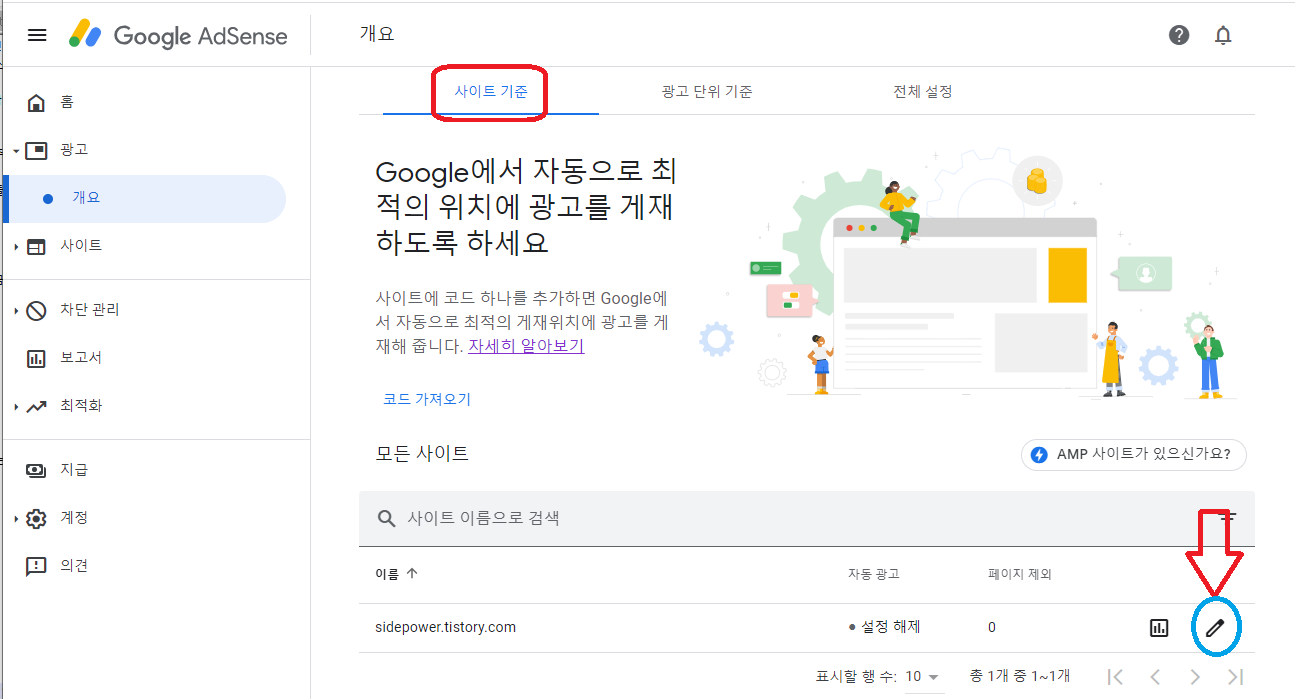Open 차단 관리 sidebar section
Viewport: 1295px width, 699px height.
tap(90, 310)
